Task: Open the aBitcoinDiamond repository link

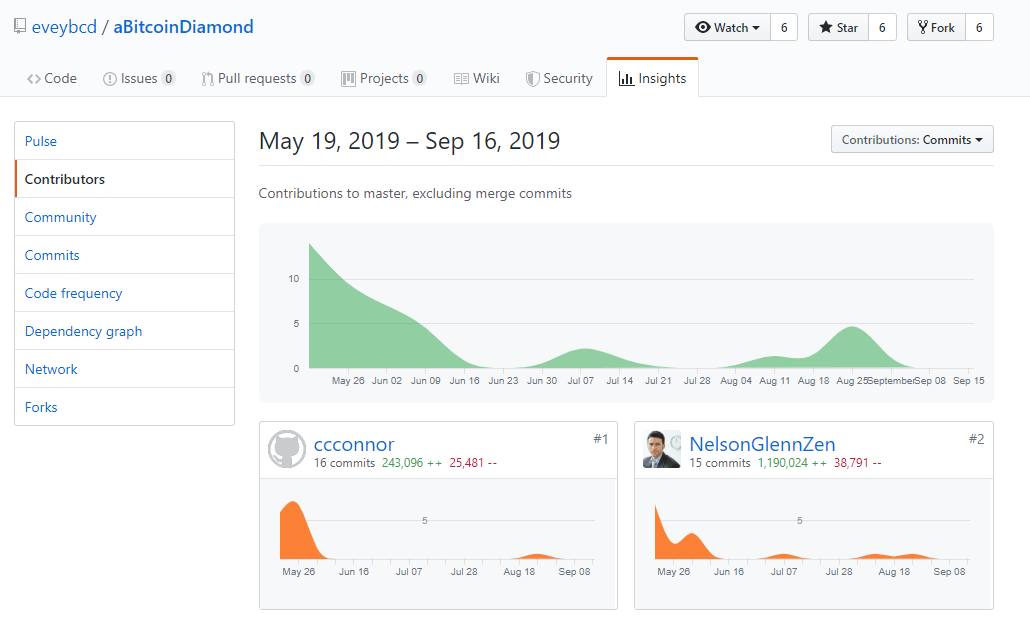Action: 183,27
